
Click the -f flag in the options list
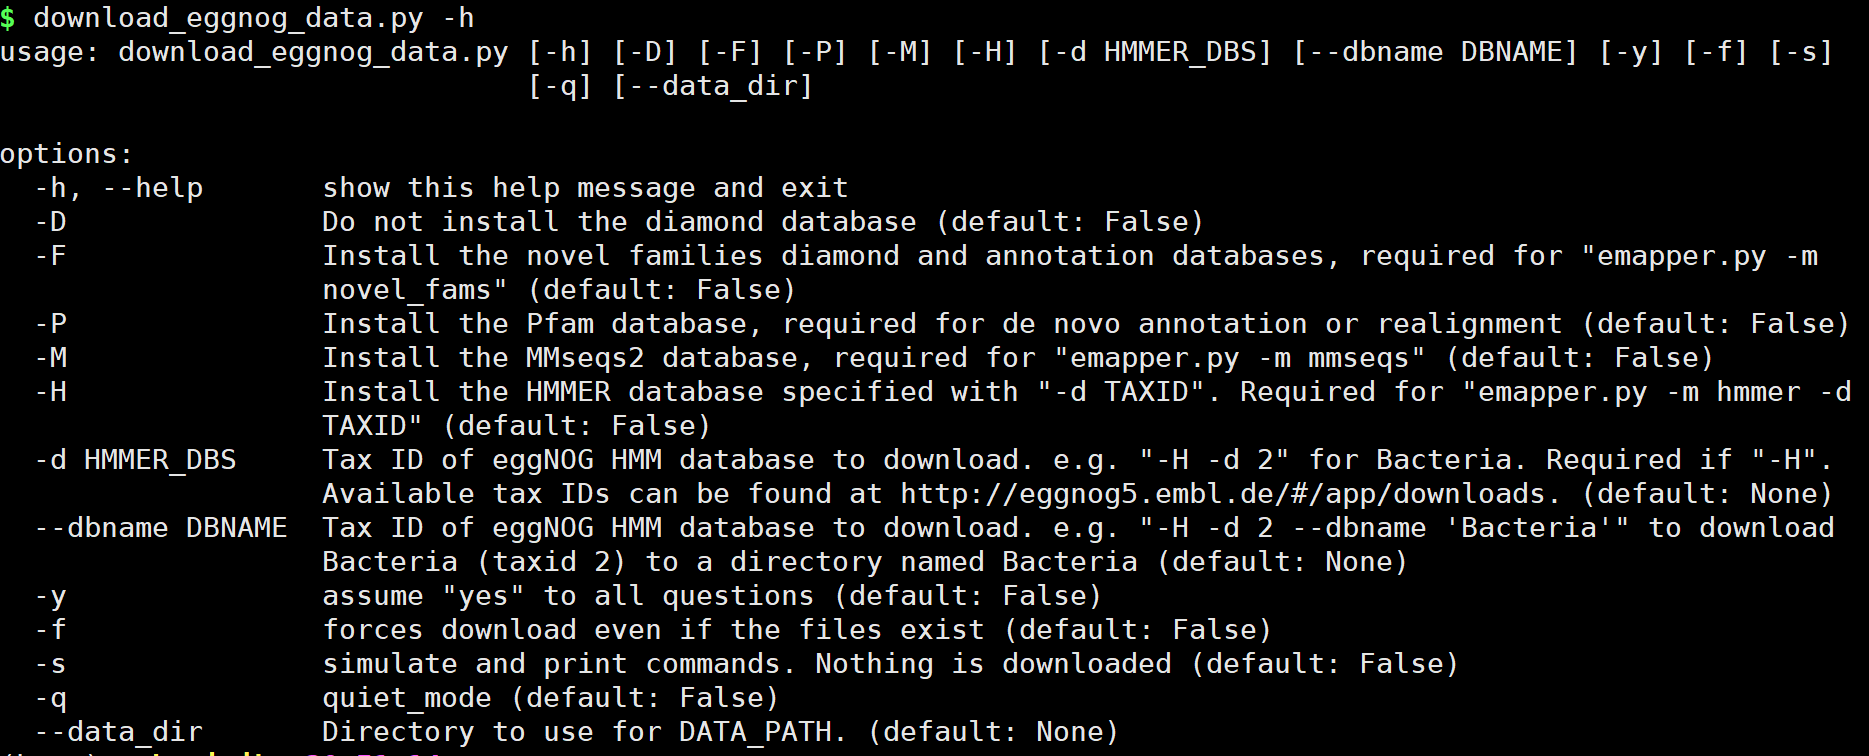pyautogui.click(x=51, y=630)
